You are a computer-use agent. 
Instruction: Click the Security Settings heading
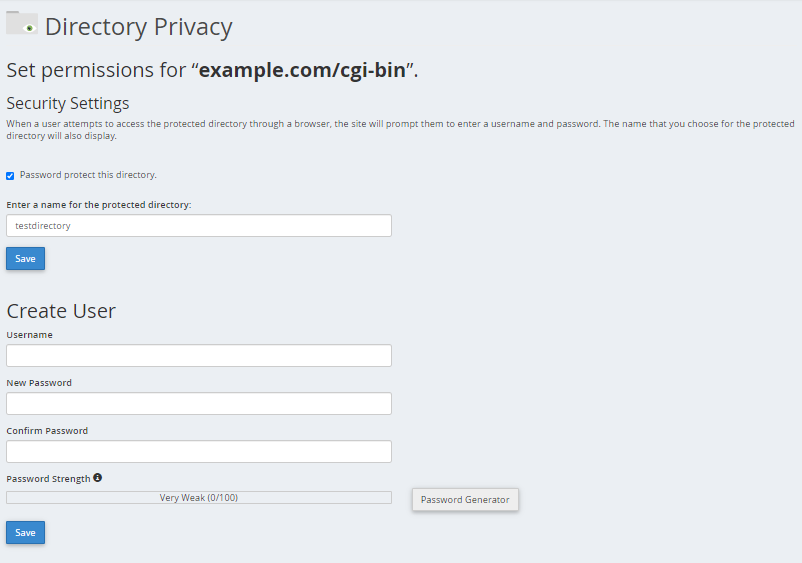(68, 103)
